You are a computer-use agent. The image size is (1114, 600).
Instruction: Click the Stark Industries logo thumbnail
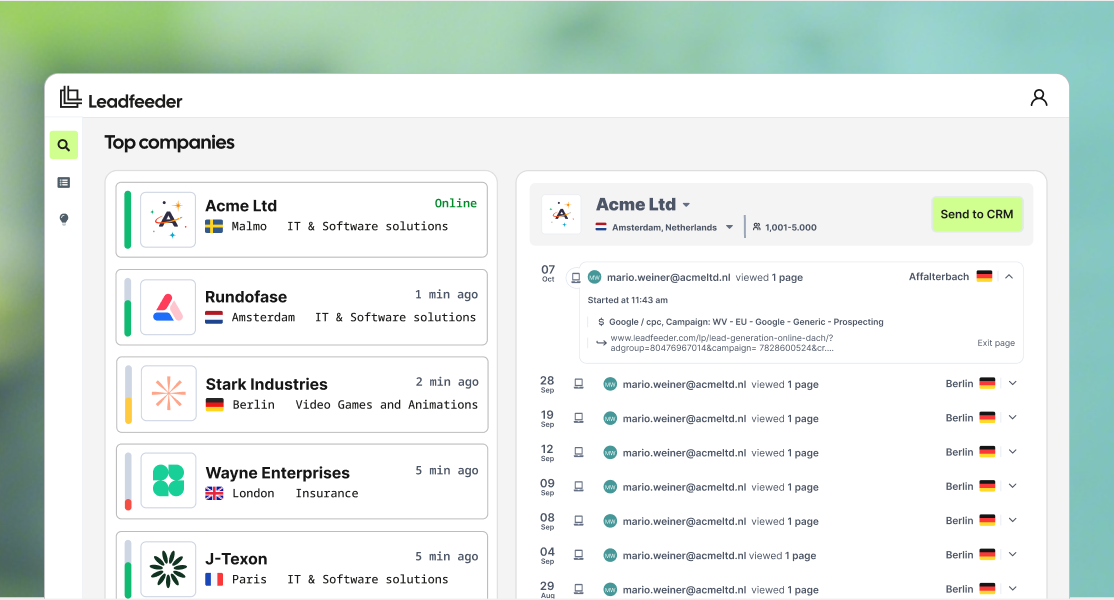click(x=168, y=393)
